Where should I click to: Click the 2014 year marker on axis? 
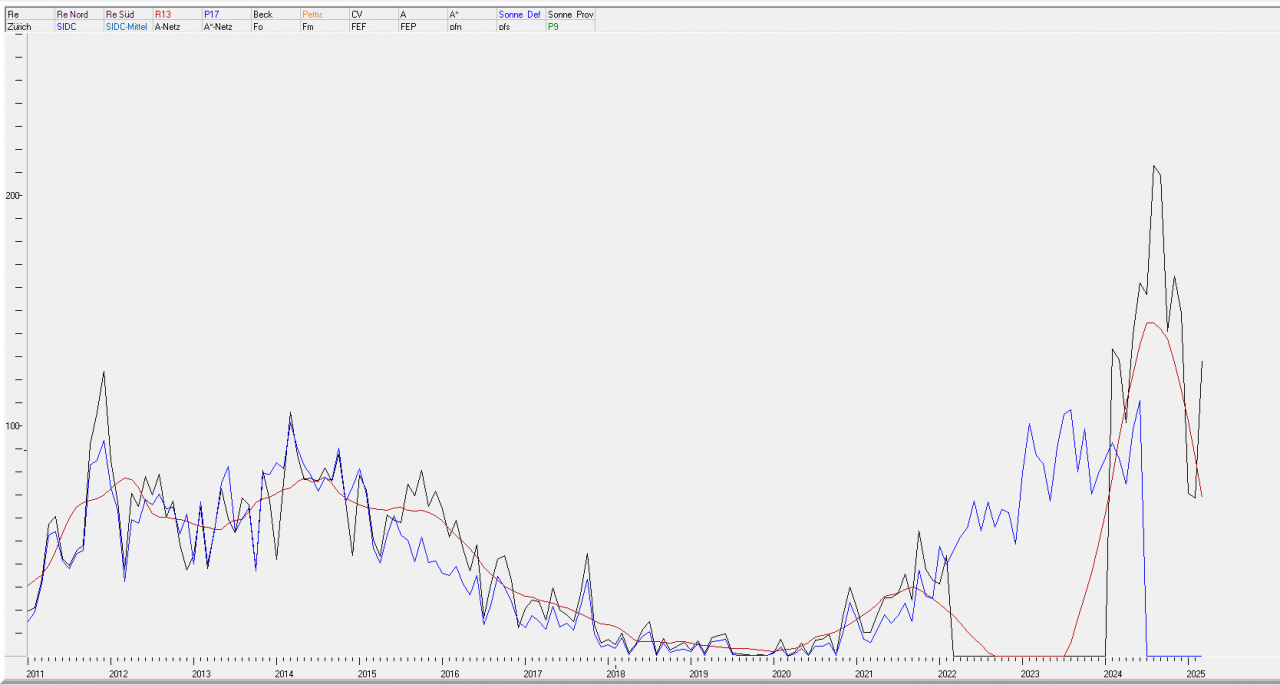(284, 674)
